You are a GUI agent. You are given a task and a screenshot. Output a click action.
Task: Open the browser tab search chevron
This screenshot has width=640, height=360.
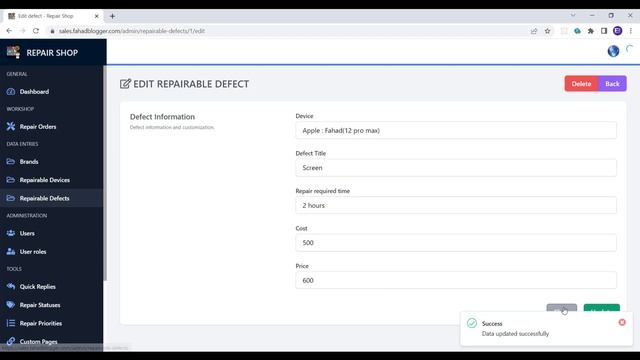(x=573, y=16)
